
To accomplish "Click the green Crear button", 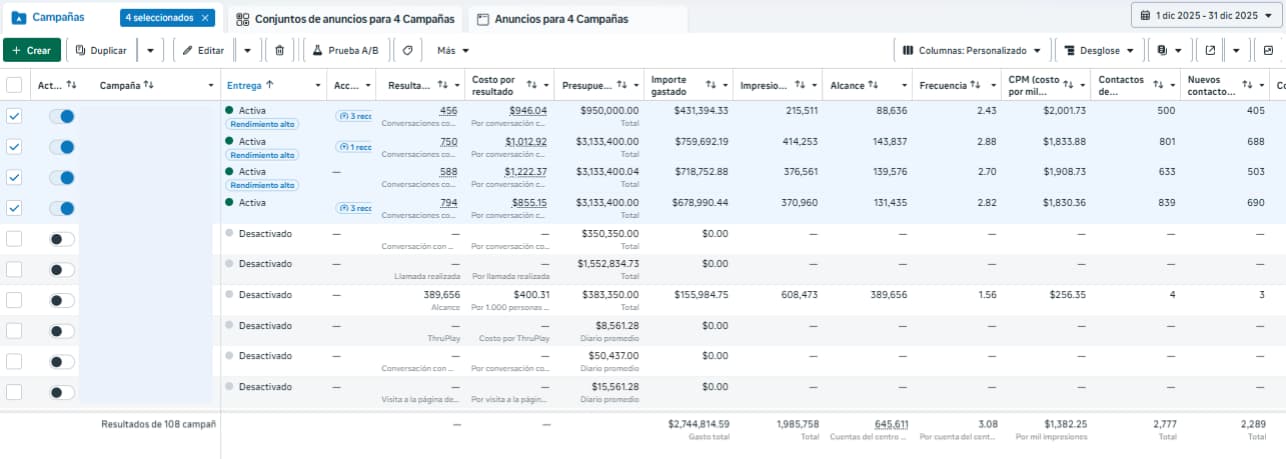I will point(32,50).
